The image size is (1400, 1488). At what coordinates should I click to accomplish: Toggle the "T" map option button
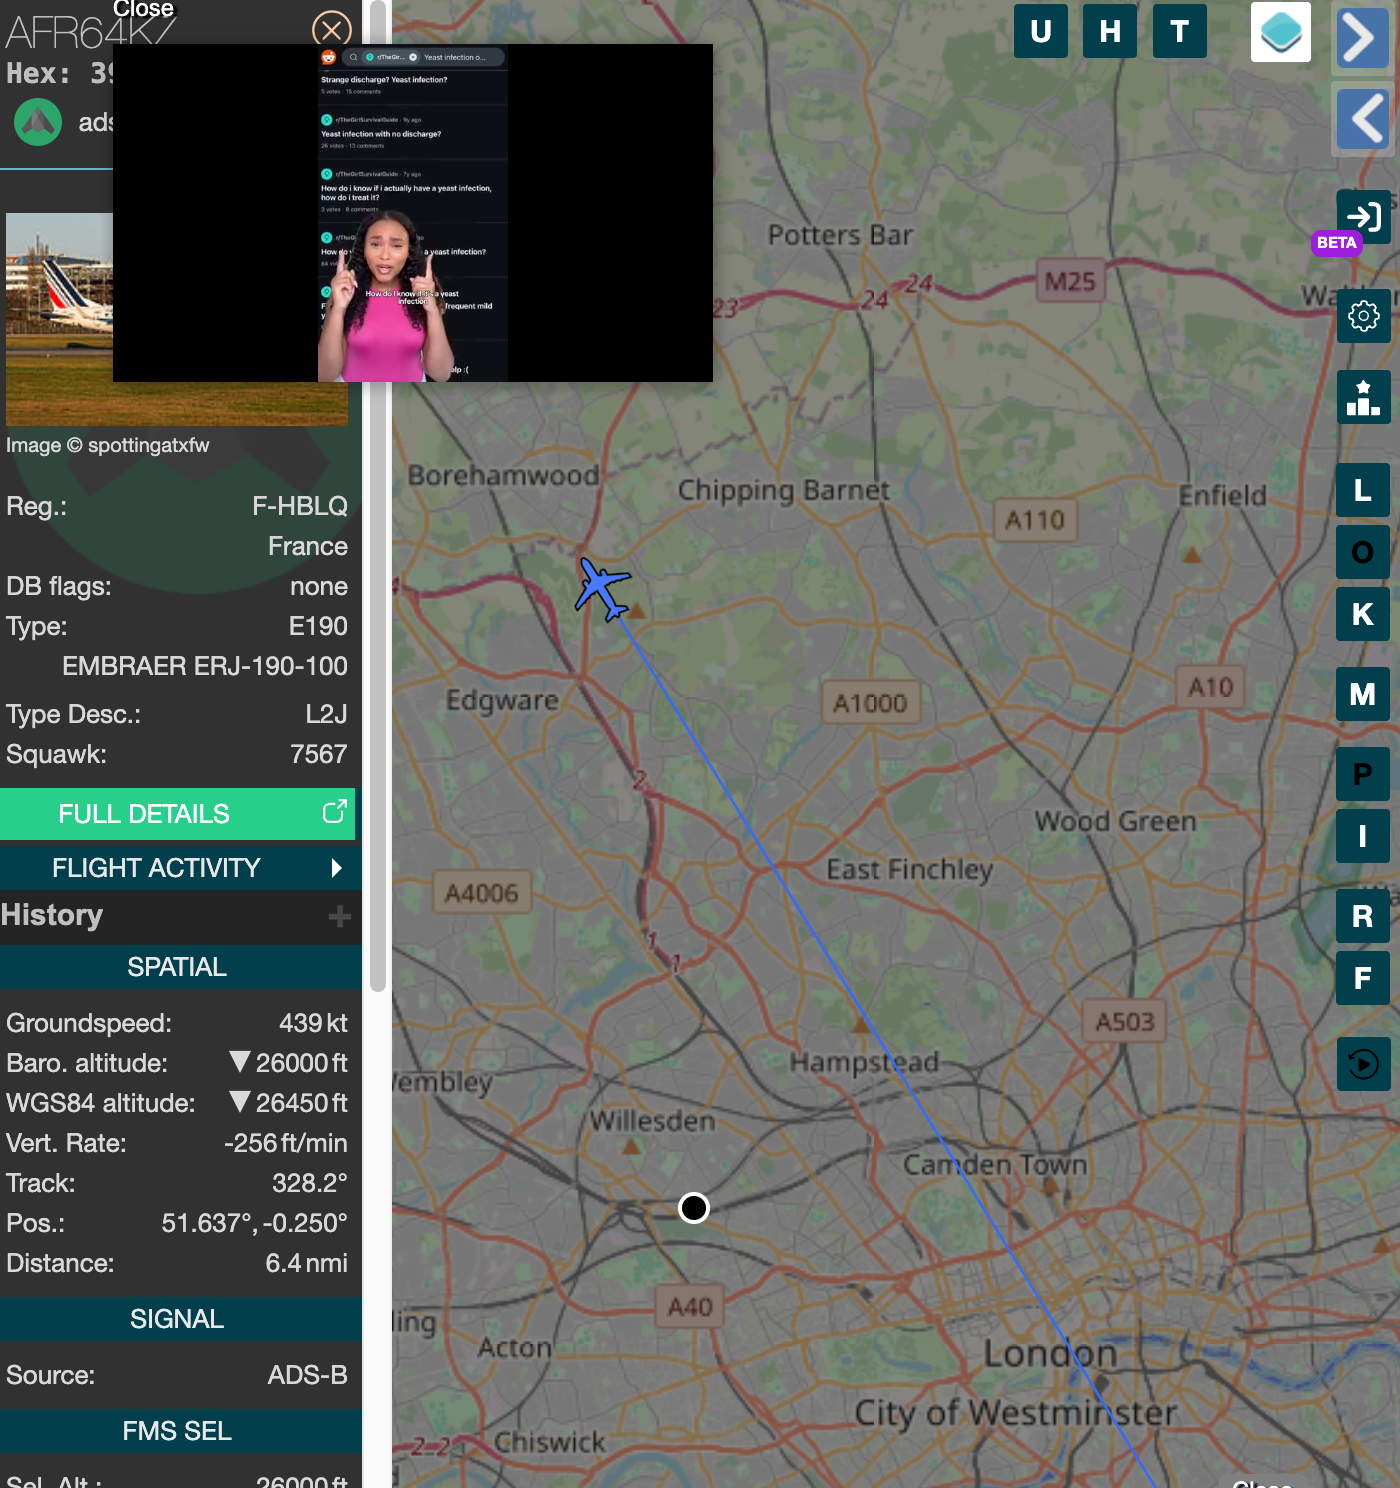tap(1179, 31)
